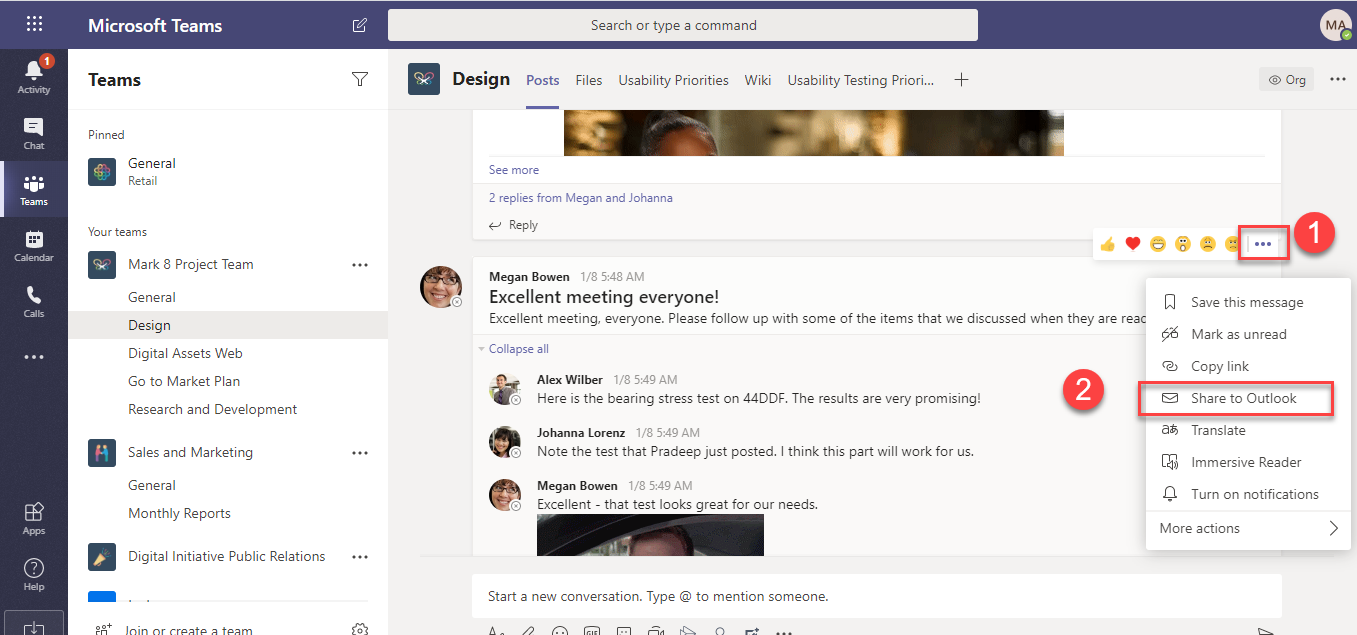Image resolution: width=1357 pixels, height=635 pixels.
Task: Click the See more link
Action: point(513,170)
